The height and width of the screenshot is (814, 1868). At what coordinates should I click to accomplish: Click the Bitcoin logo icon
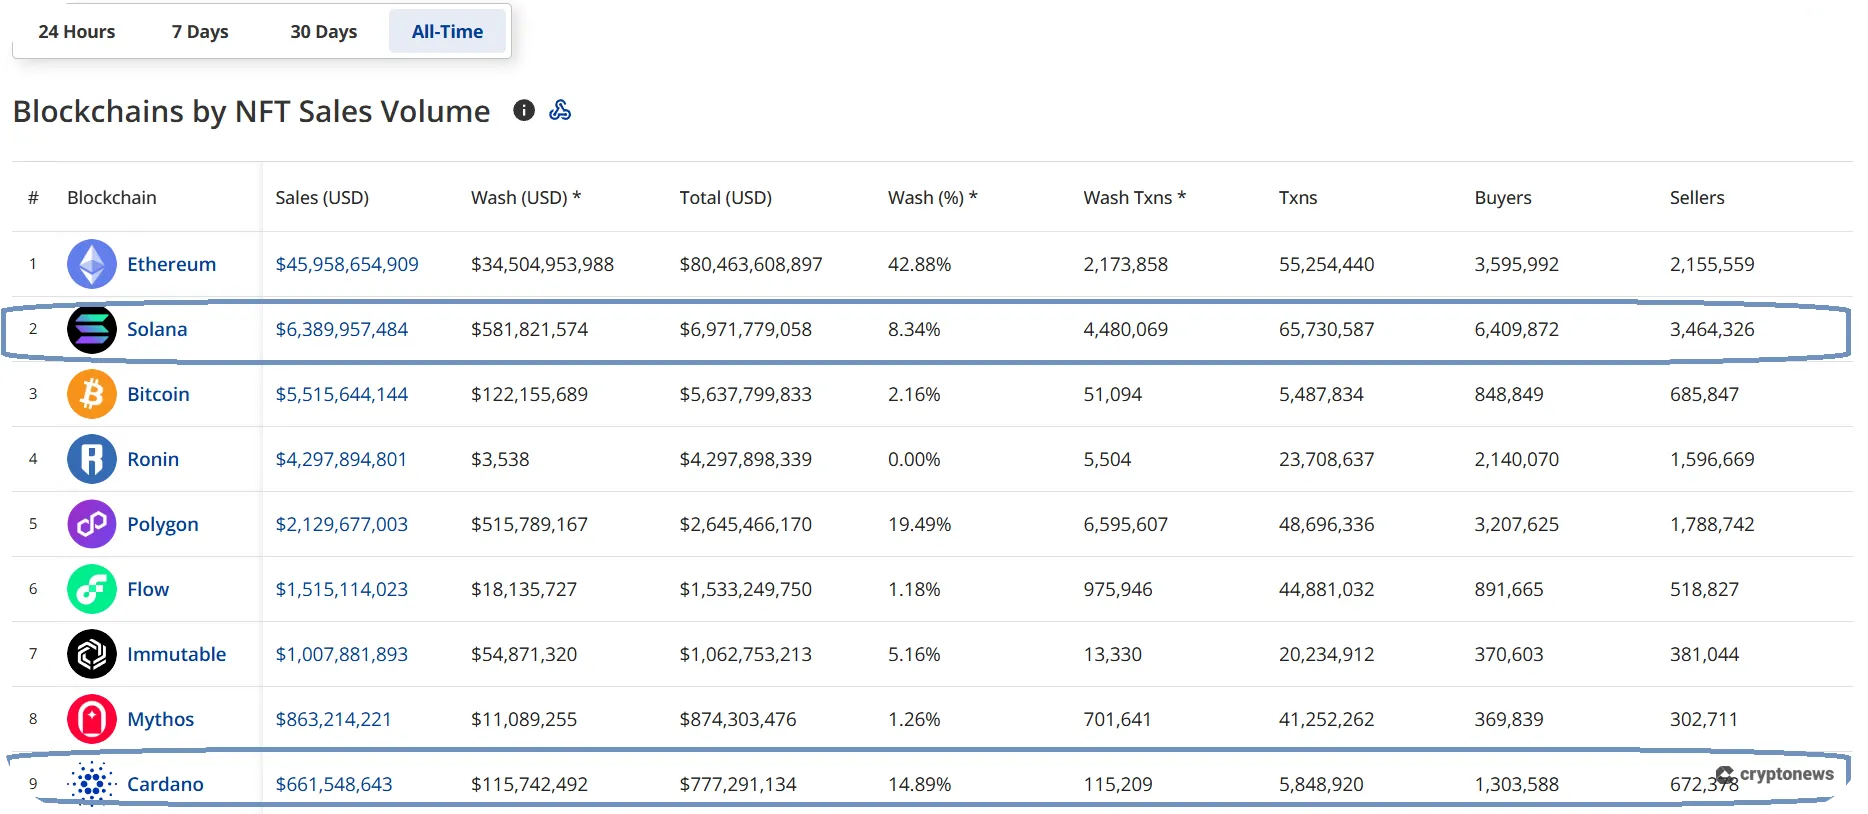(91, 395)
